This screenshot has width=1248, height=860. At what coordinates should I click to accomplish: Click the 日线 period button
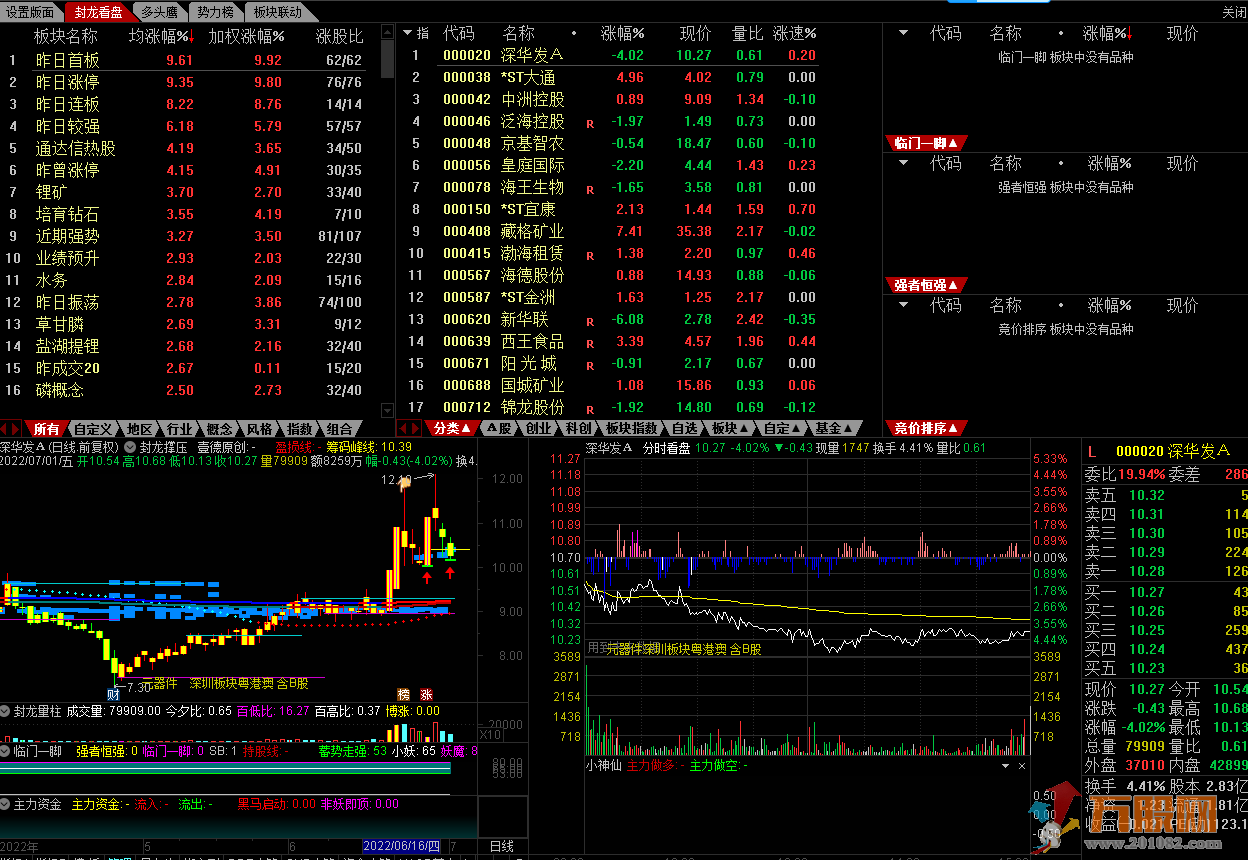[x=502, y=846]
